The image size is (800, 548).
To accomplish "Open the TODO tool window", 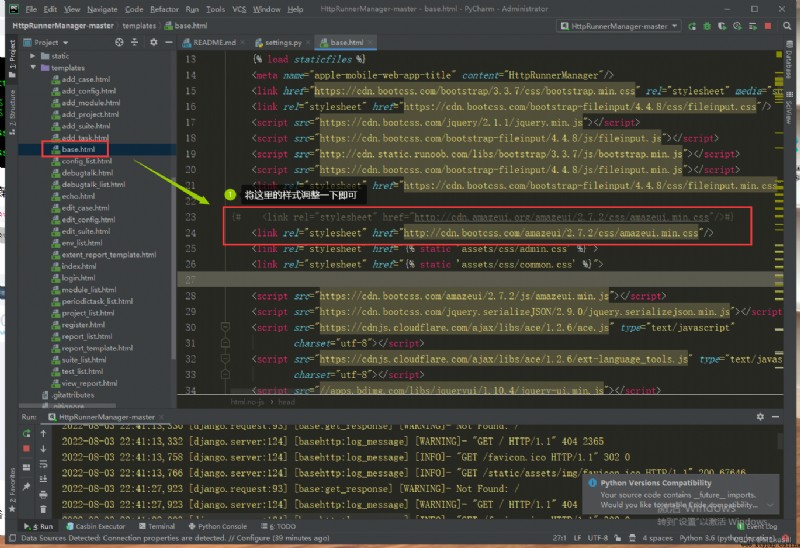I will tap(278, 526).
